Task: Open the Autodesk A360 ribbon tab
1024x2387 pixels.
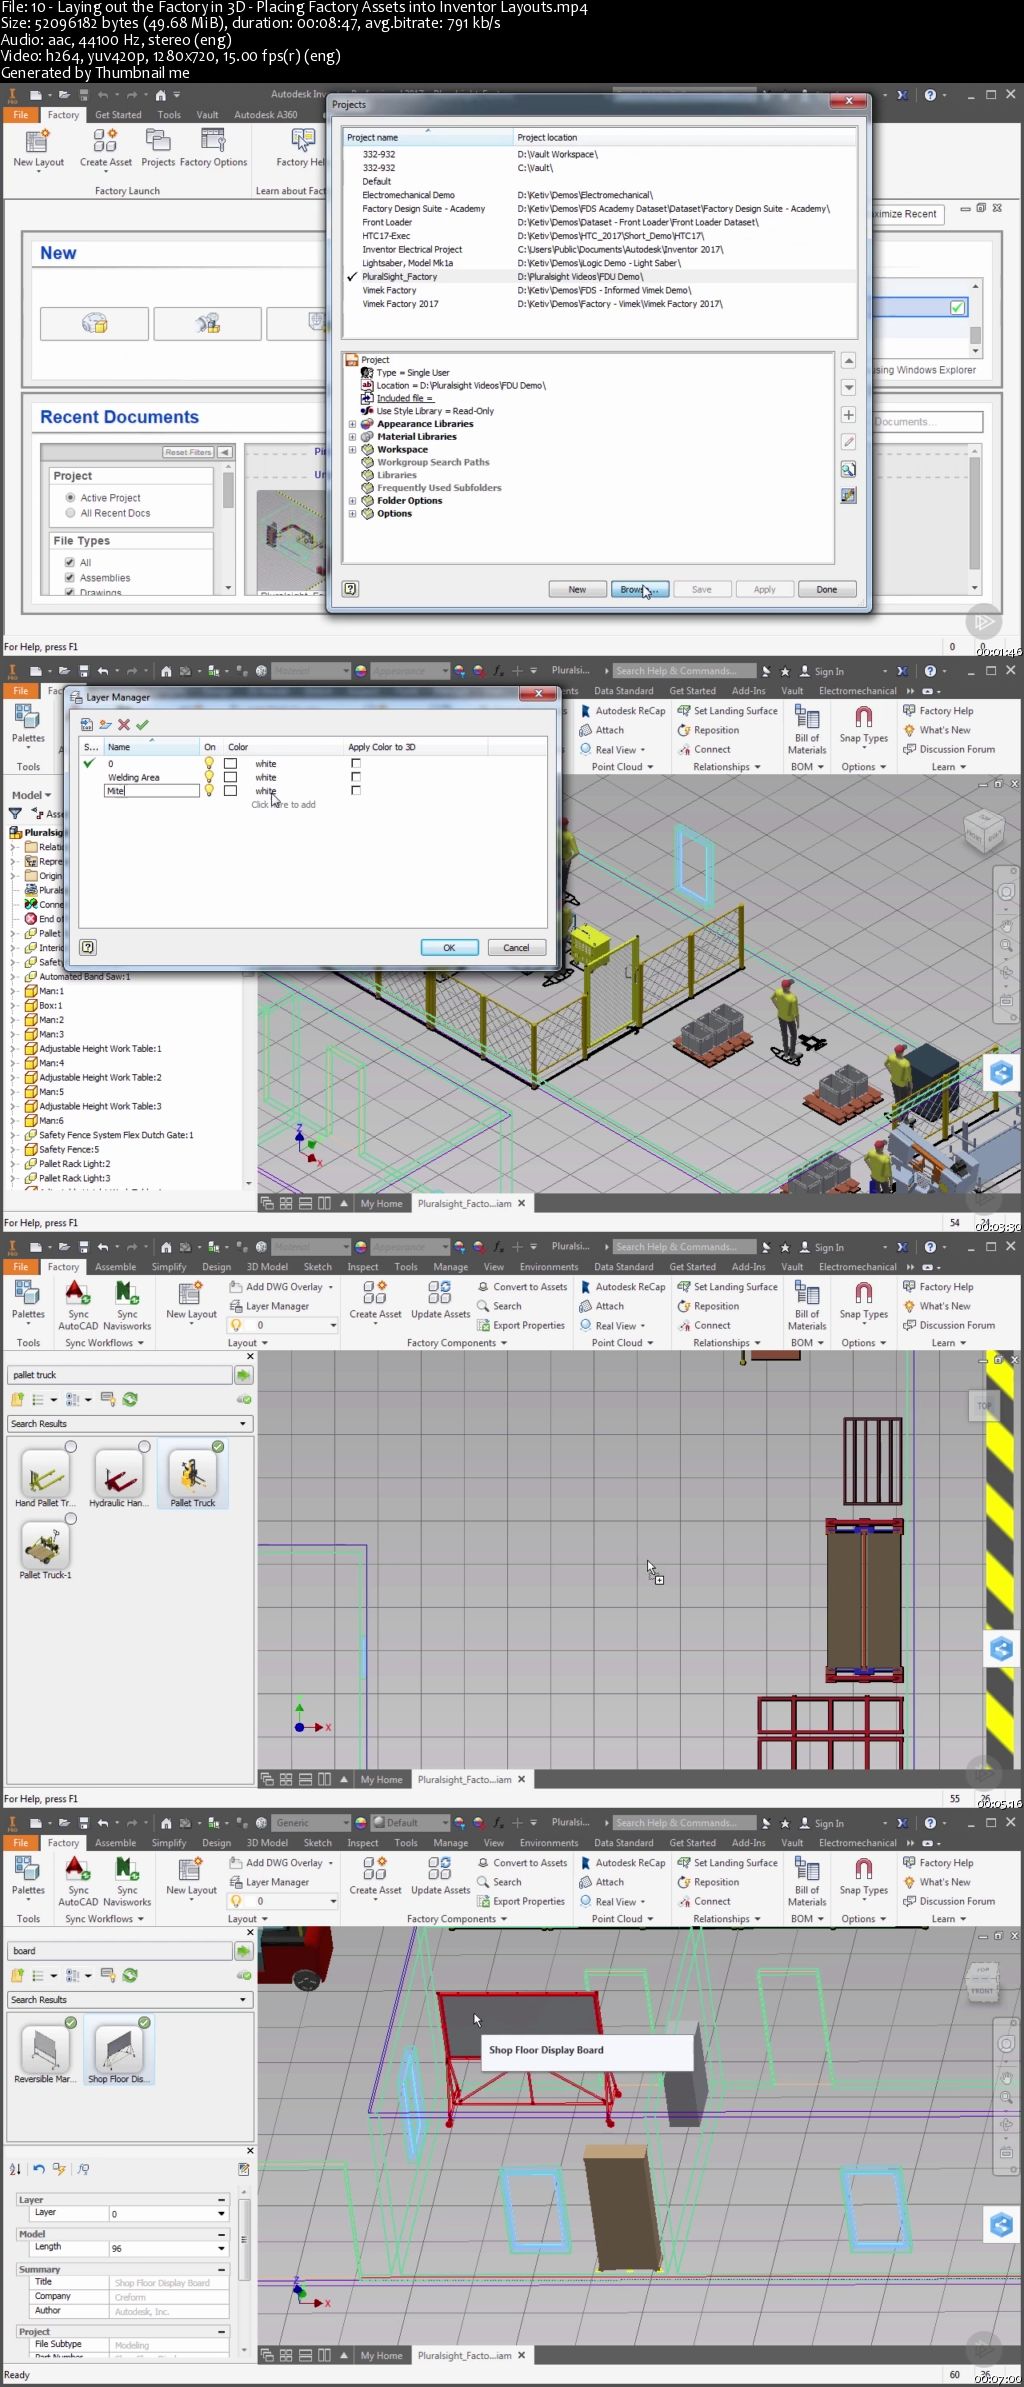Action: point(266,115)
